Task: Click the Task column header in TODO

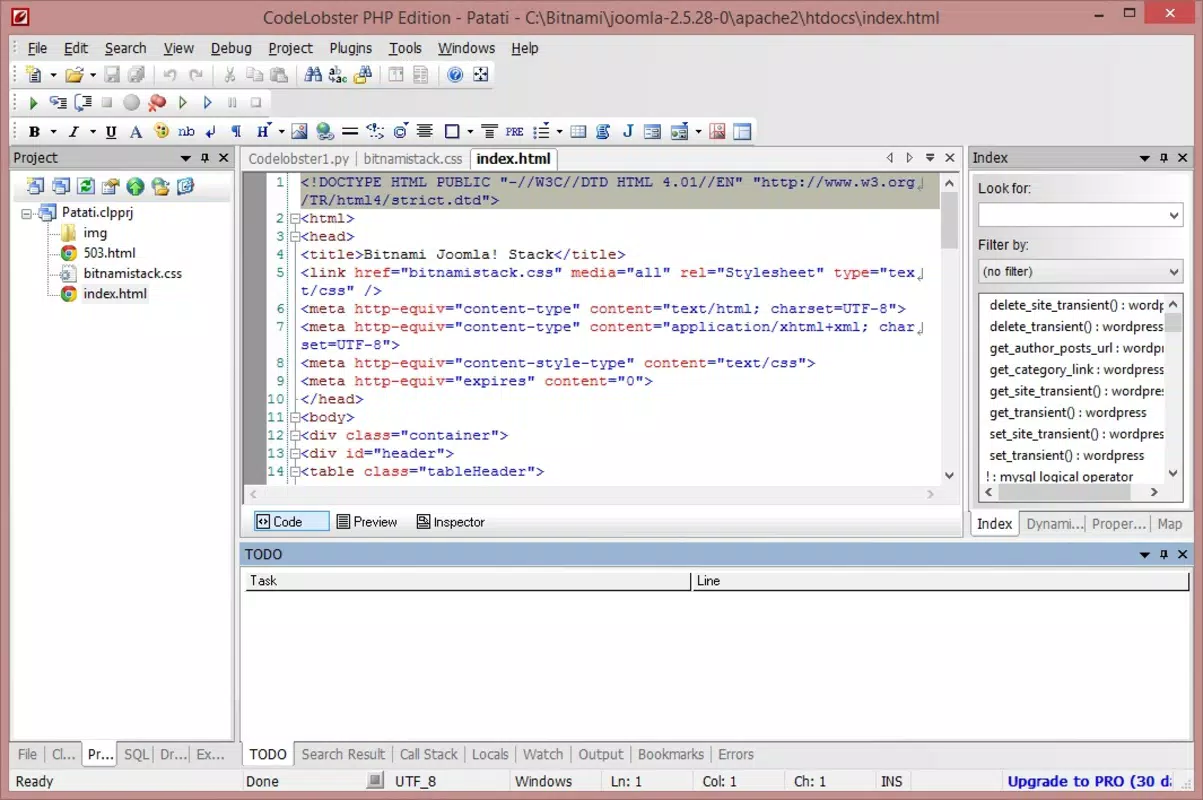Action: 467,581
